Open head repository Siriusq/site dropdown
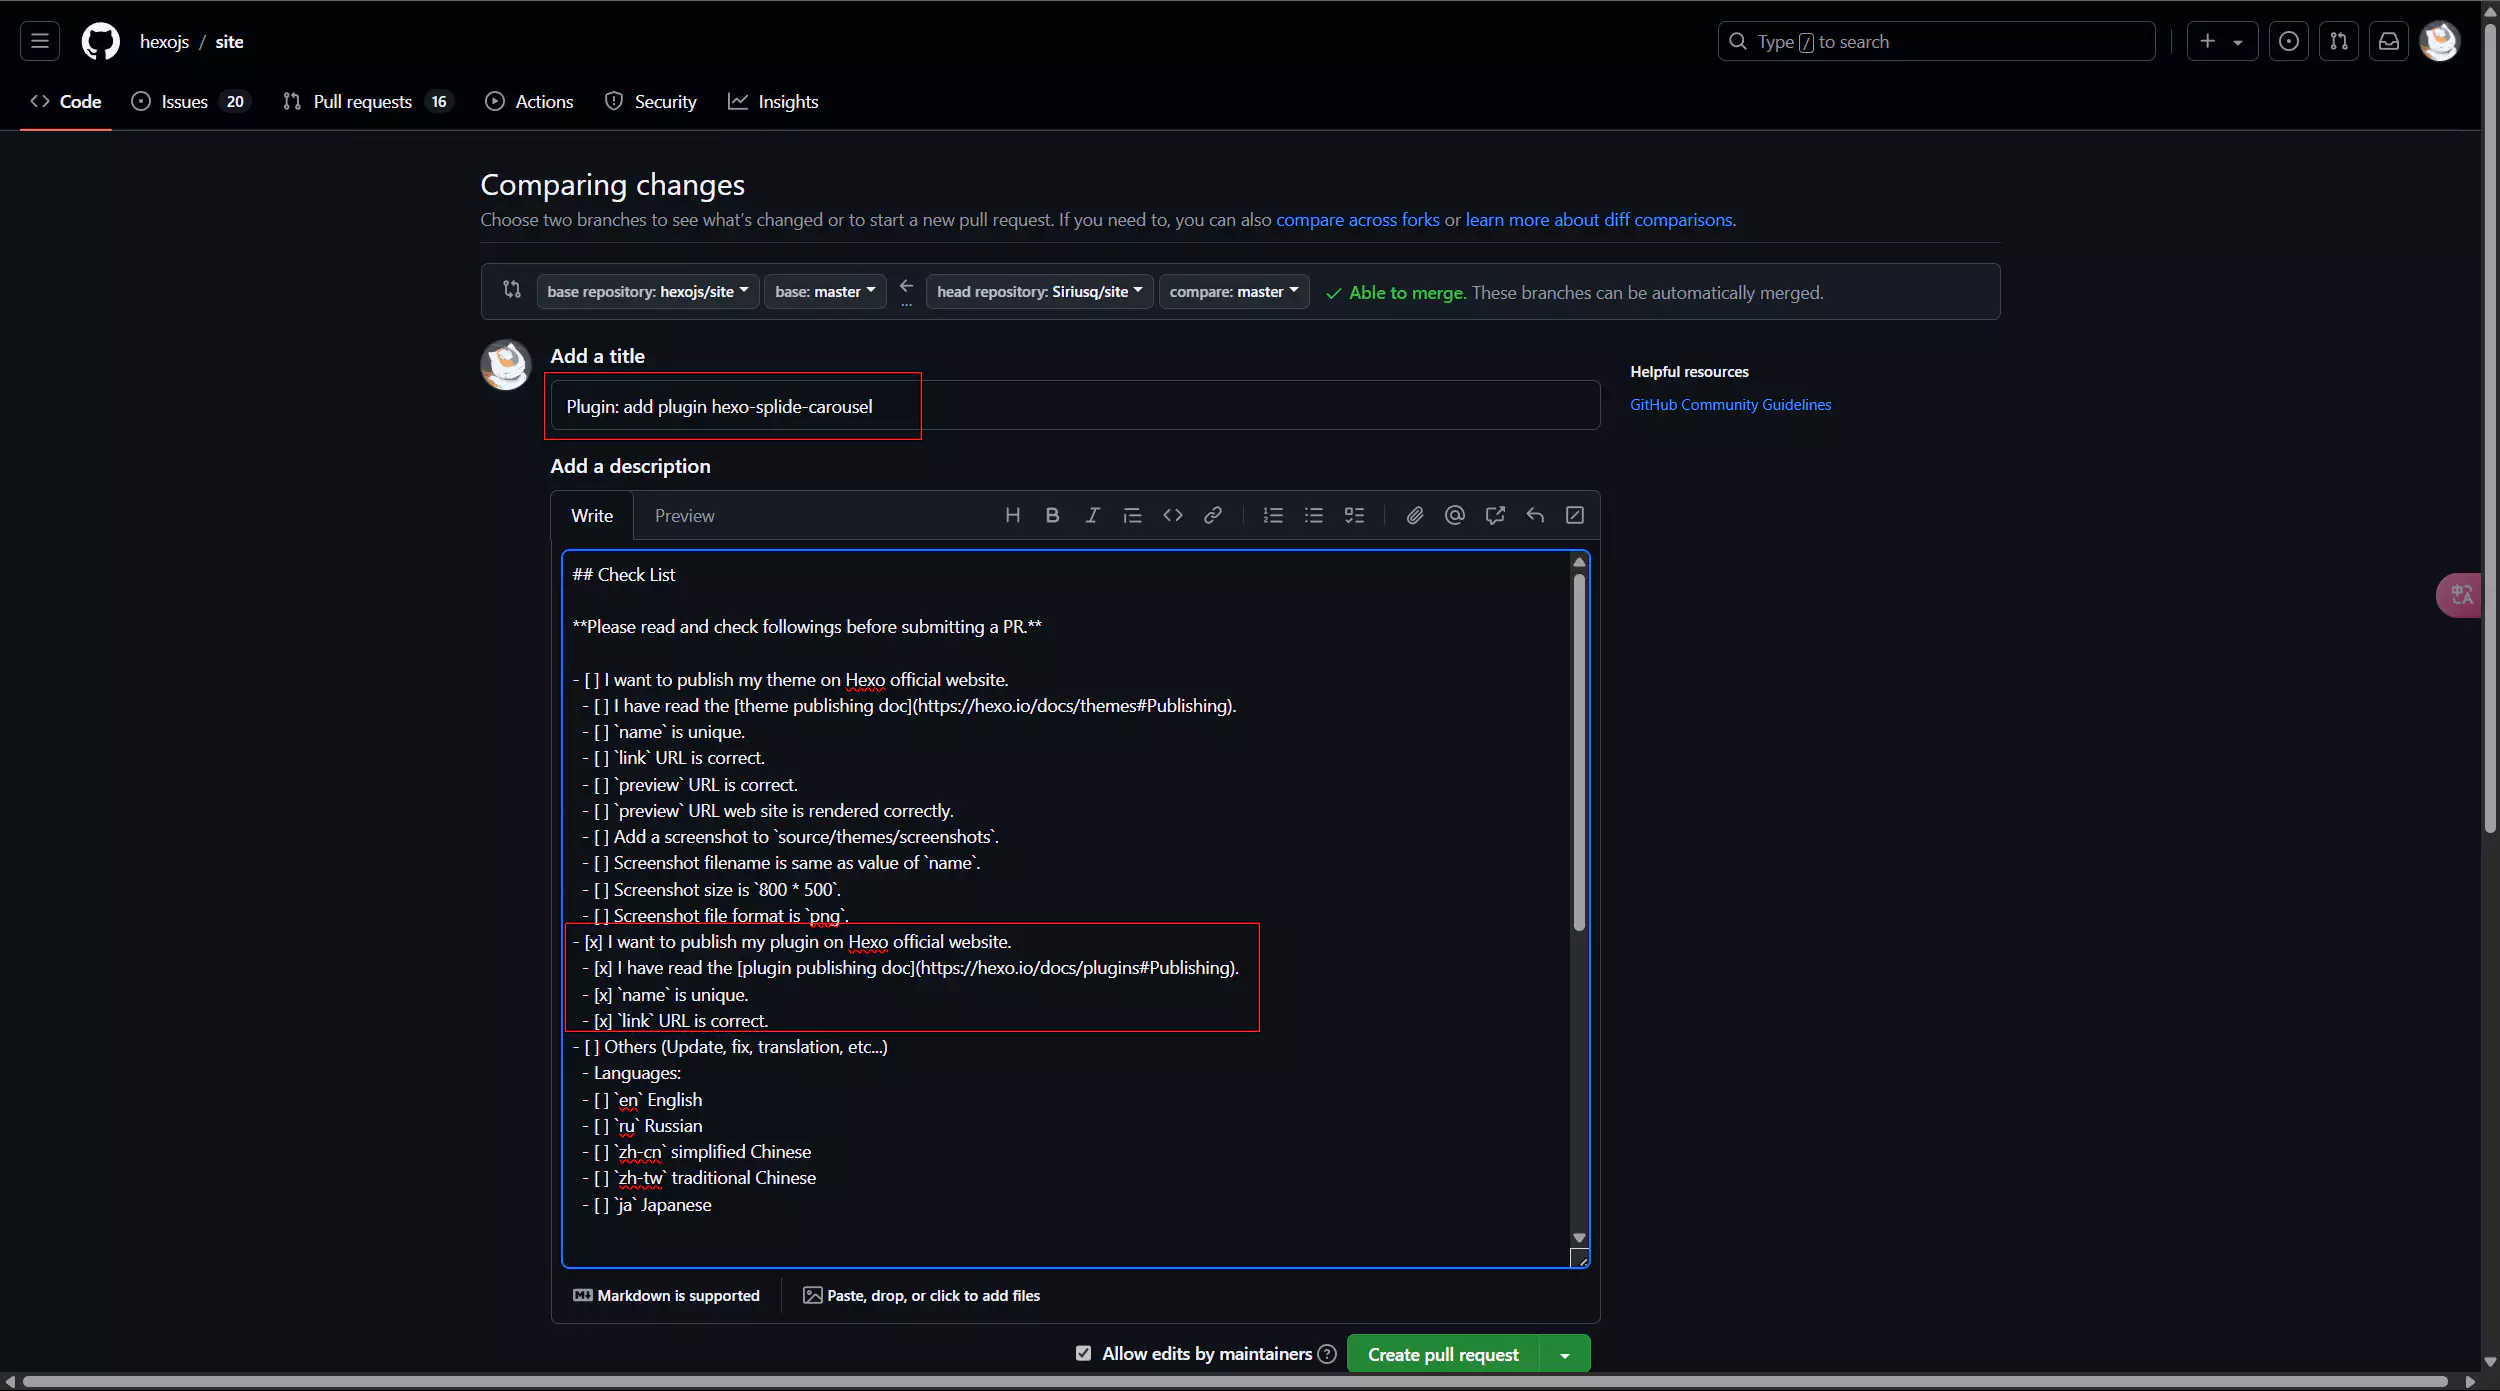The image size is (2500, 1391). (1039, 291)
